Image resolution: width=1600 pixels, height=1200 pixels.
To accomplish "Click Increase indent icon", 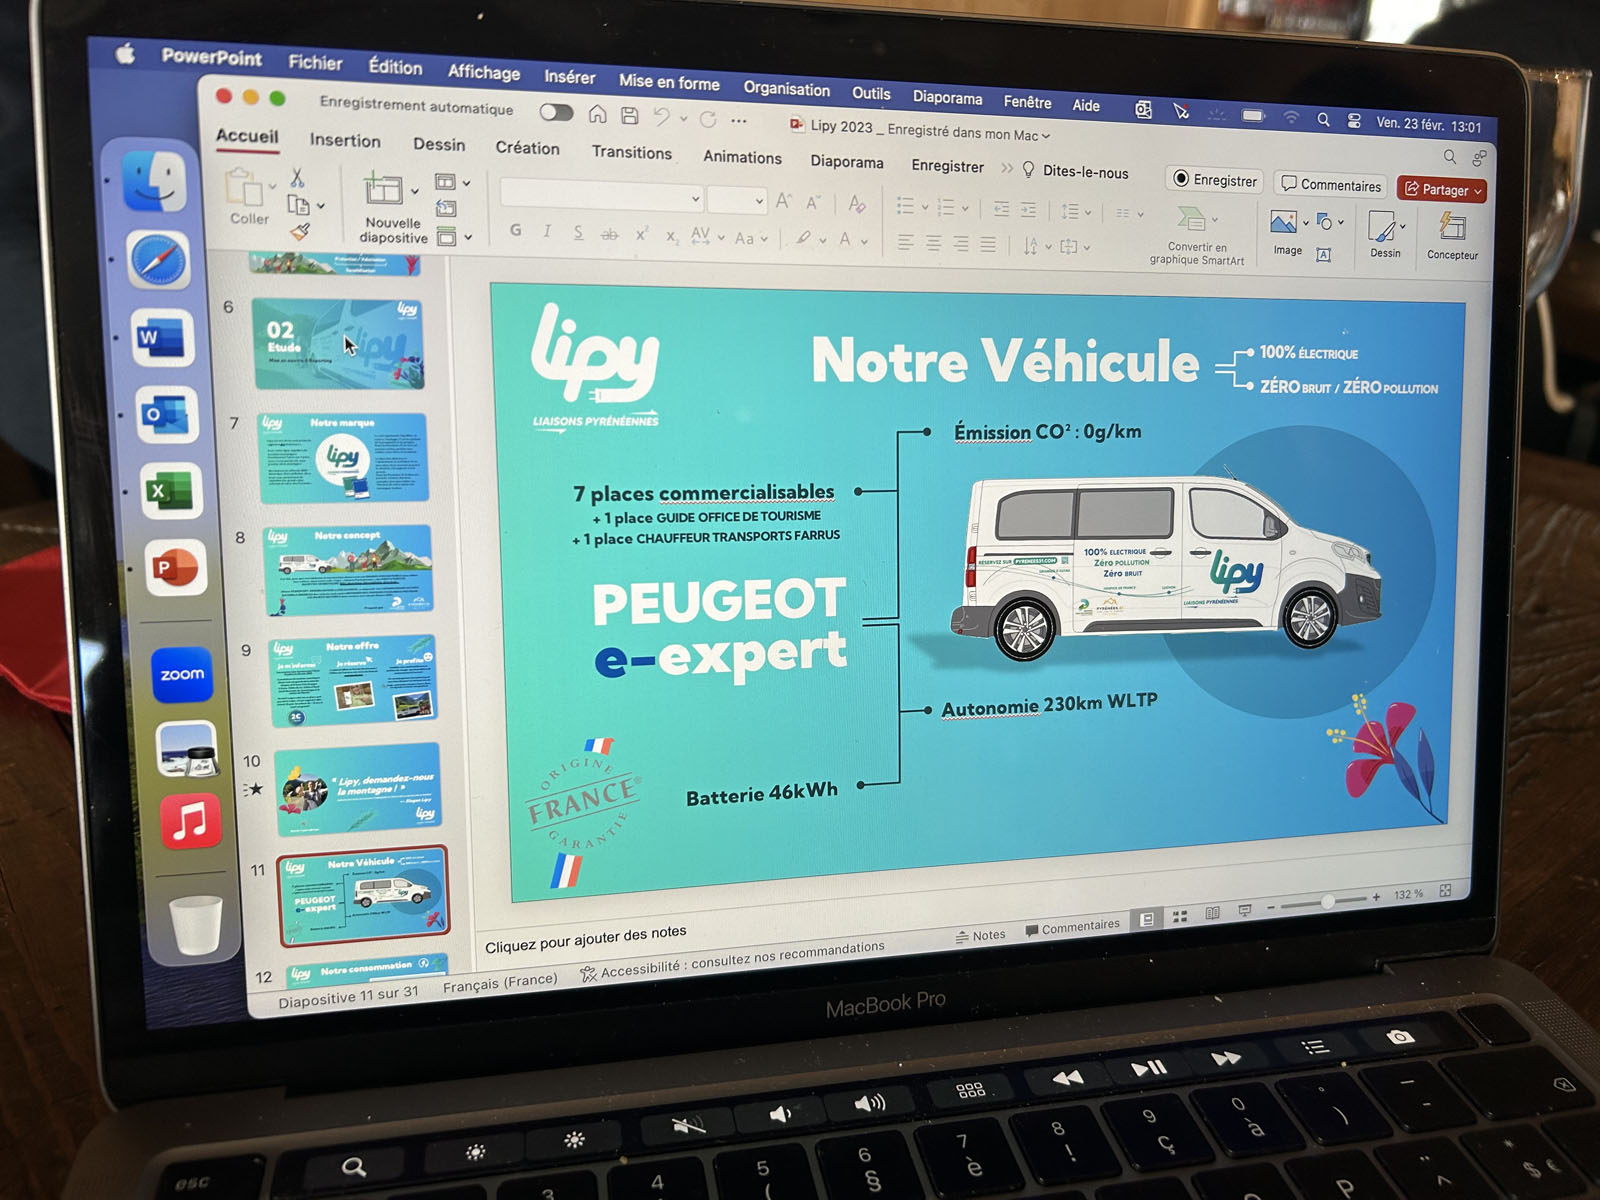I will [1028, 210].
